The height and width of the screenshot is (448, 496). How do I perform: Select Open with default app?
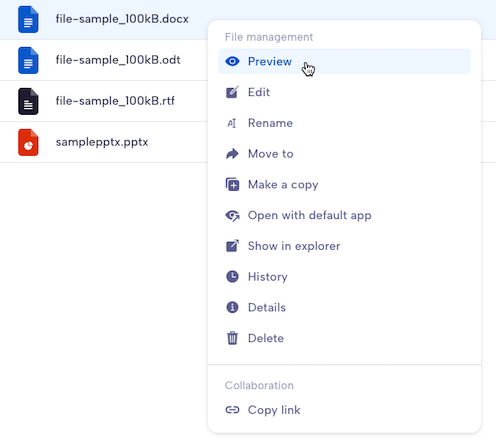point(344,215)
